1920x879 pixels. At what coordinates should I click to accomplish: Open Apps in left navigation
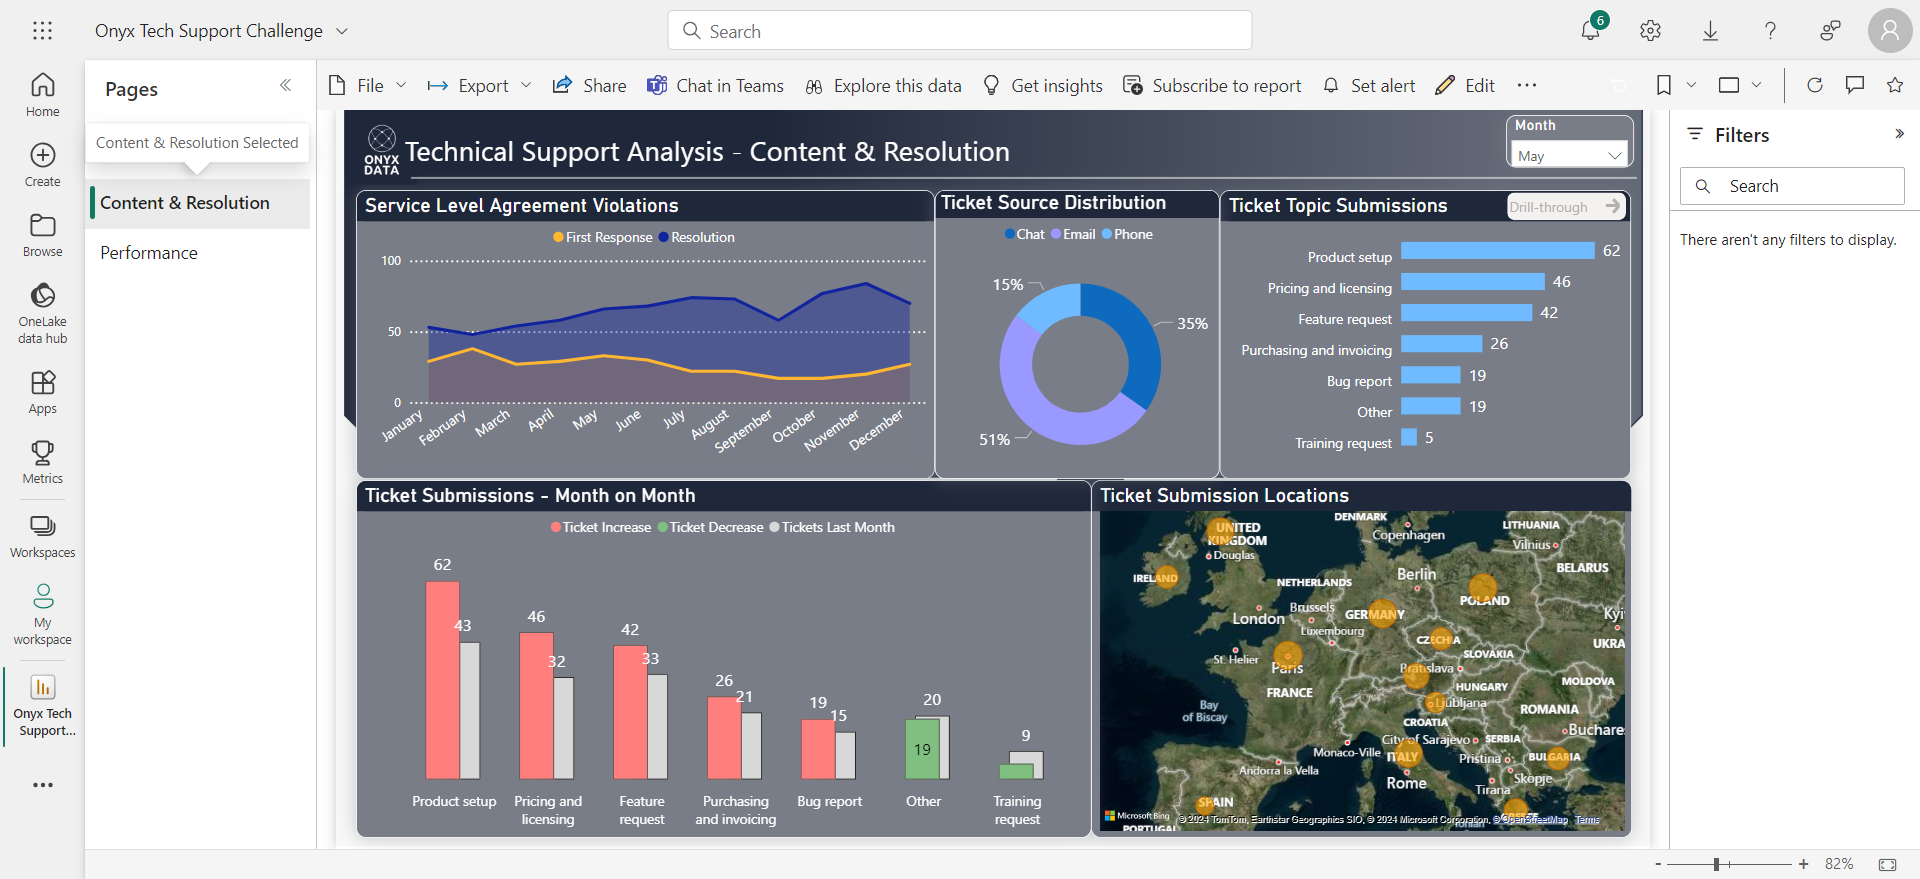click(42, 392)
